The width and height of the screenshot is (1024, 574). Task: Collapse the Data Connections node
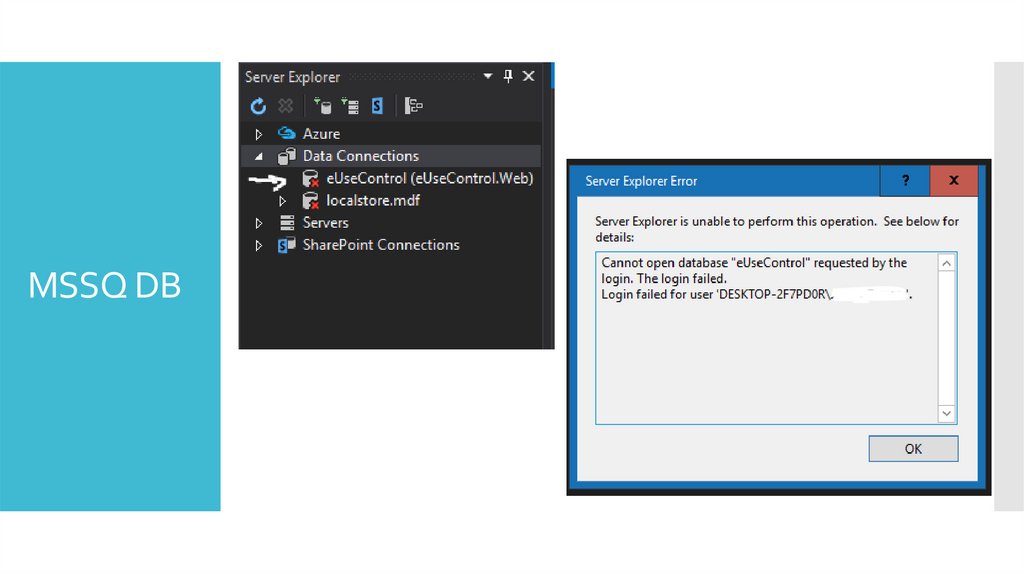(259, 156)
